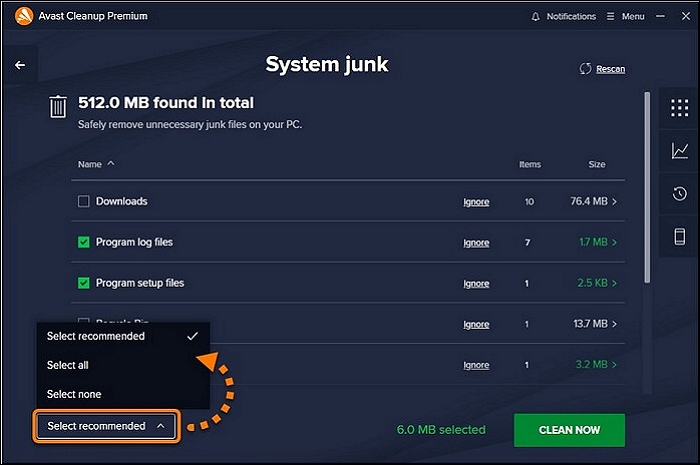This screenshot has width=700, height=465.
Task: Click the Rescan link
Action: 610,69
